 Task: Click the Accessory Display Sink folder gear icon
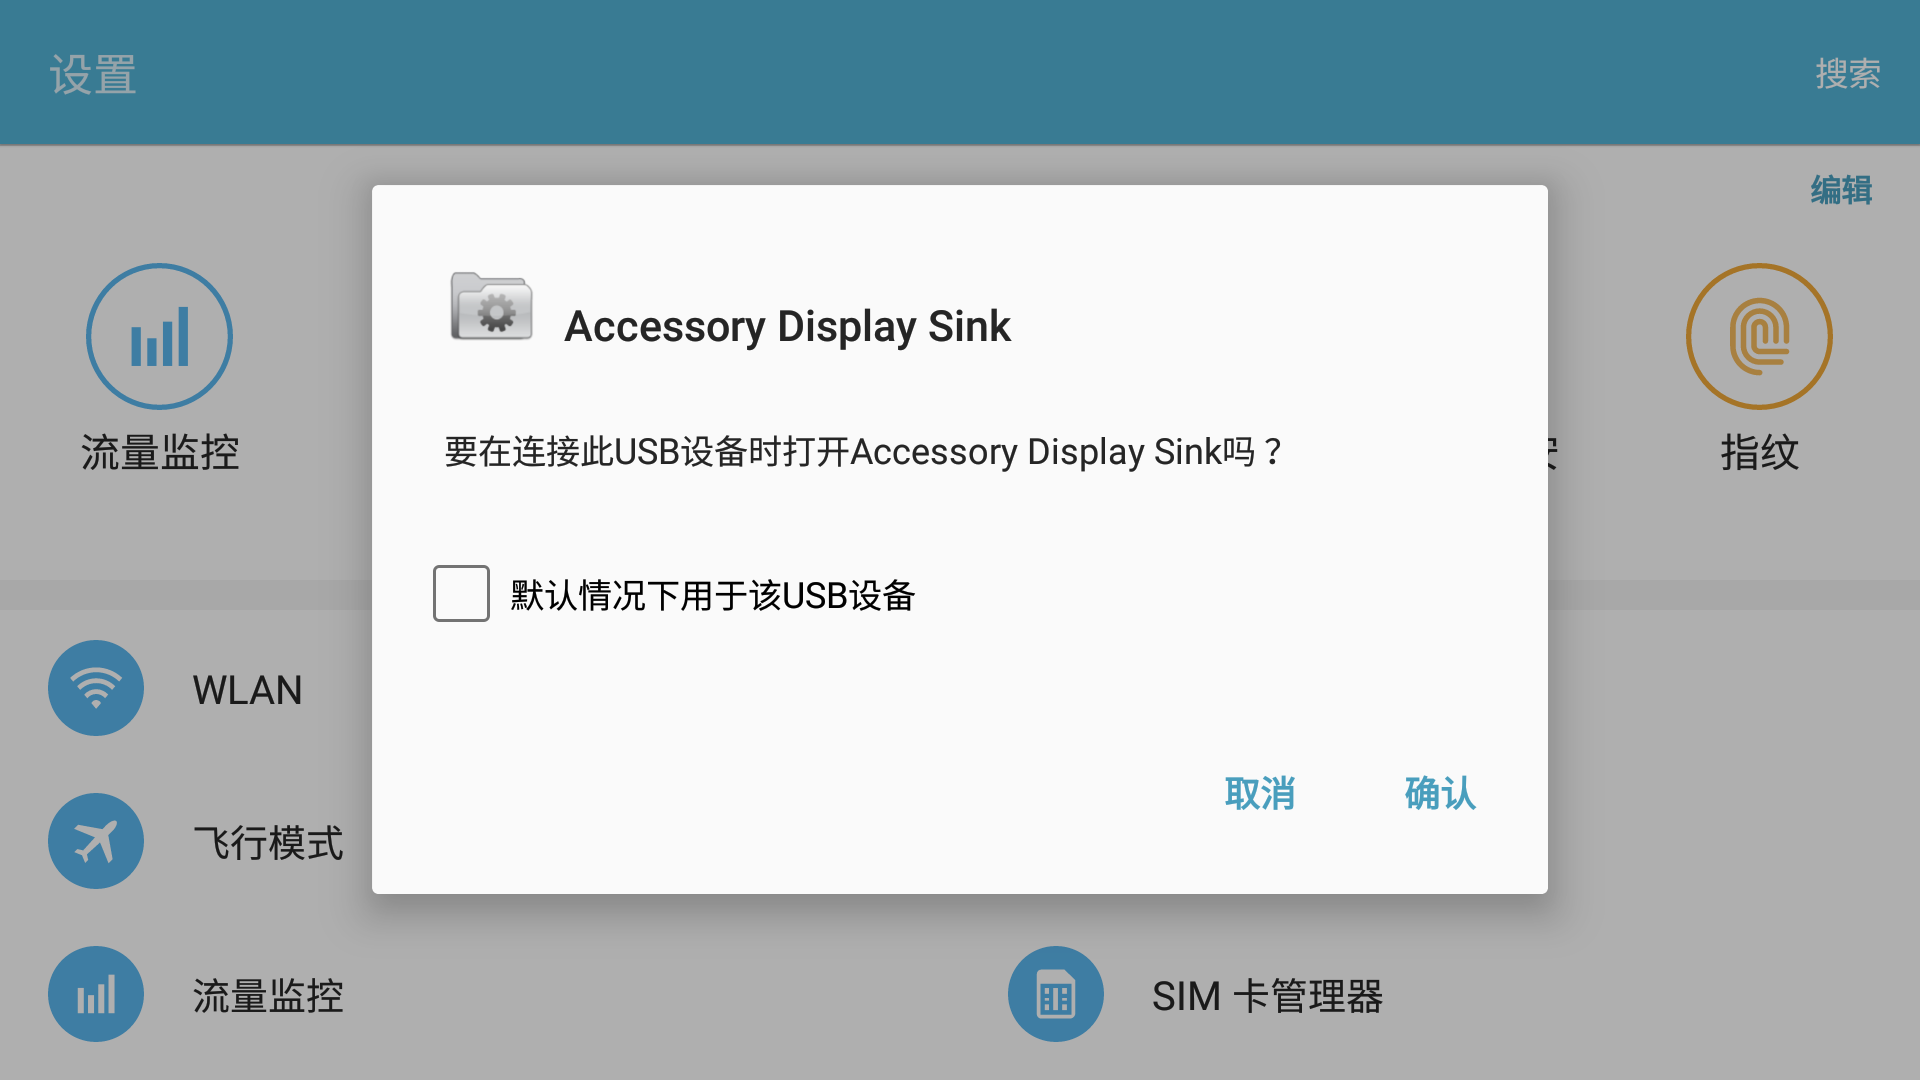coord(491,307)
